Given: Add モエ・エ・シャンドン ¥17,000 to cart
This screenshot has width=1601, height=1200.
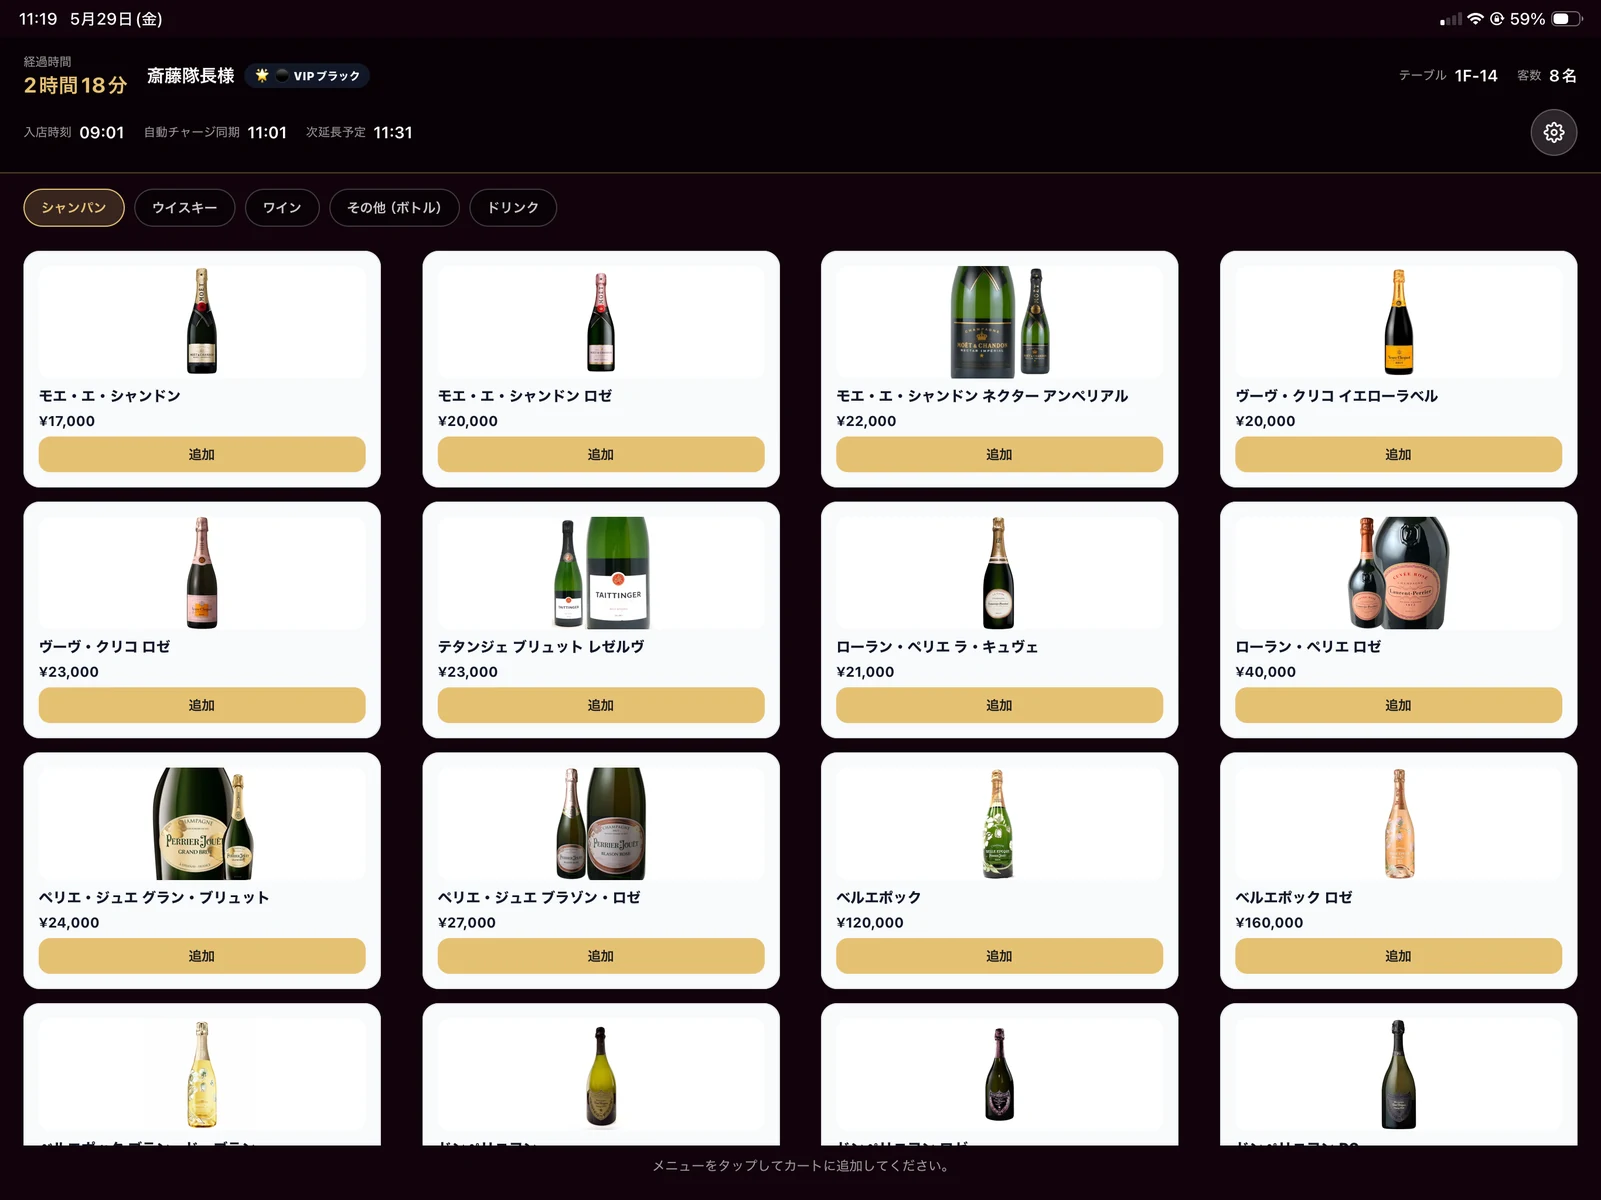Looking at the screenshot, I should (202, 454).
